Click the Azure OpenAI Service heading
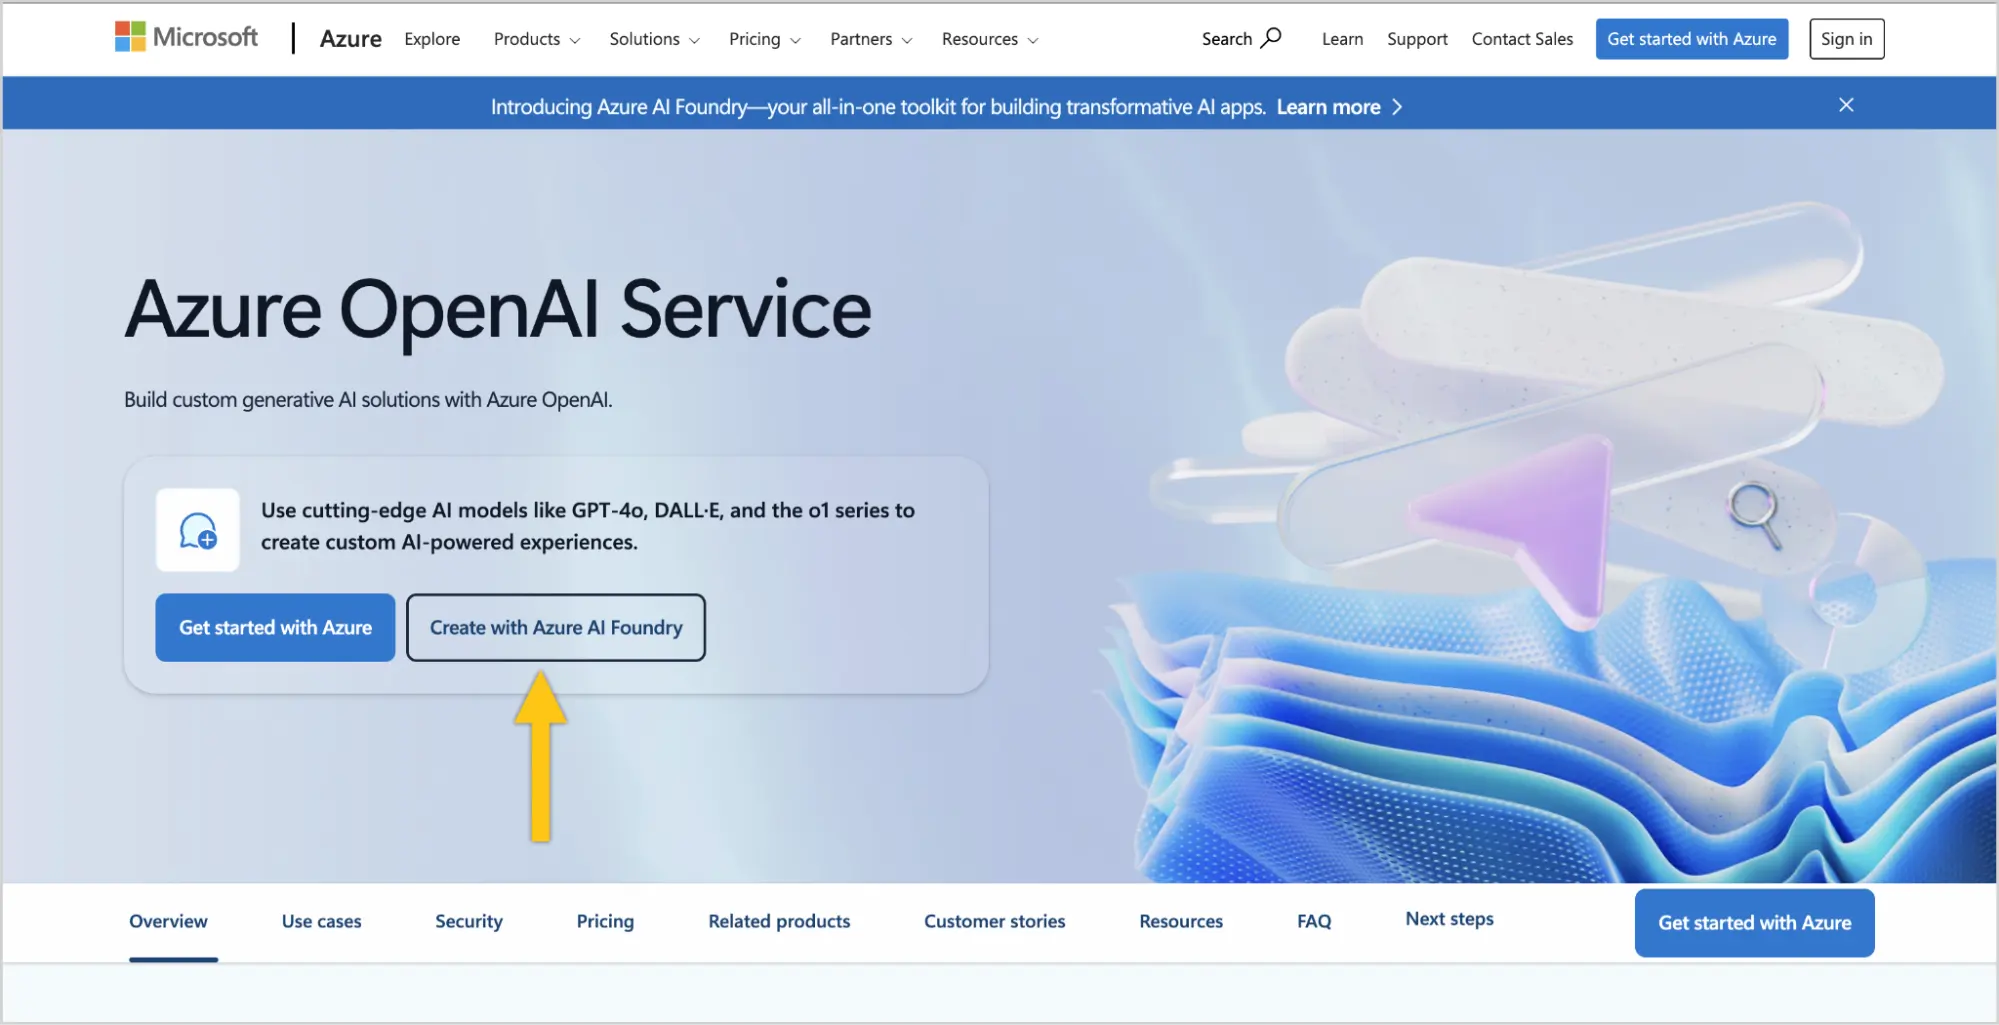The image size is (1999, 1025). point(498,310)
